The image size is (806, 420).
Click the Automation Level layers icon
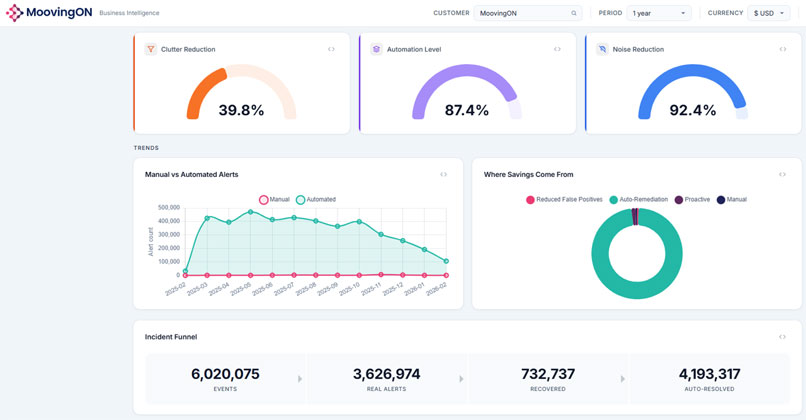click(x=376, y=49)
